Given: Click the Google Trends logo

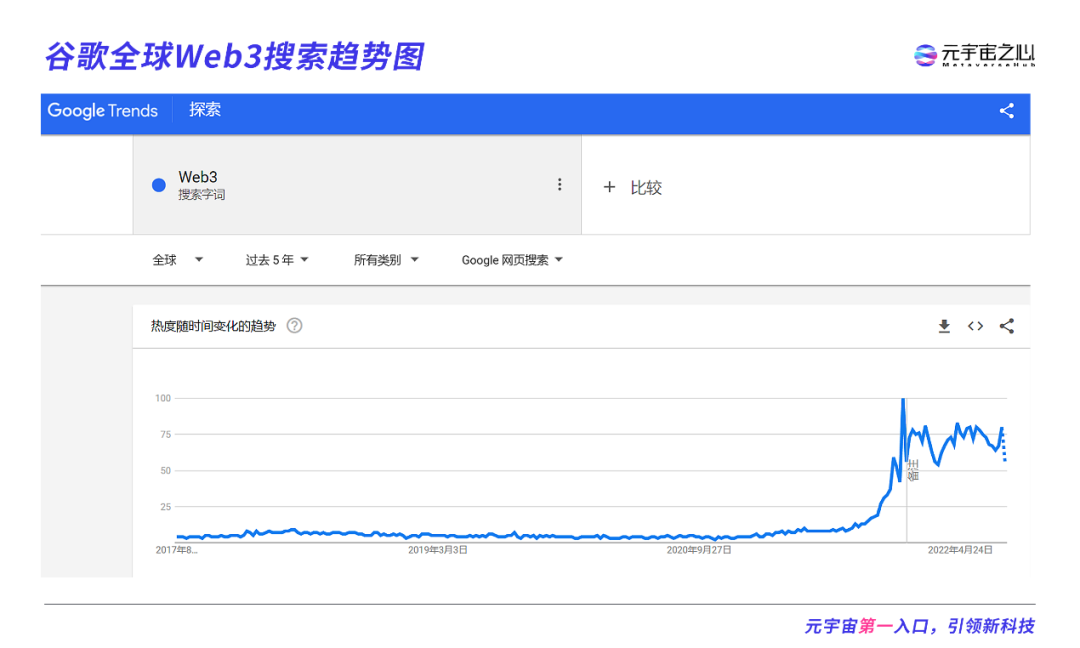Looking at the screenshot, I should [x=103, y=111].
